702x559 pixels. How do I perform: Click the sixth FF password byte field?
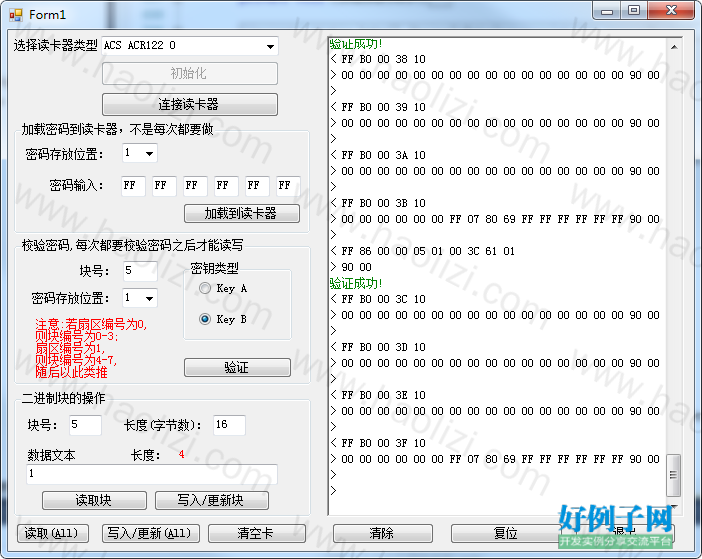click(x=288, y=186)
